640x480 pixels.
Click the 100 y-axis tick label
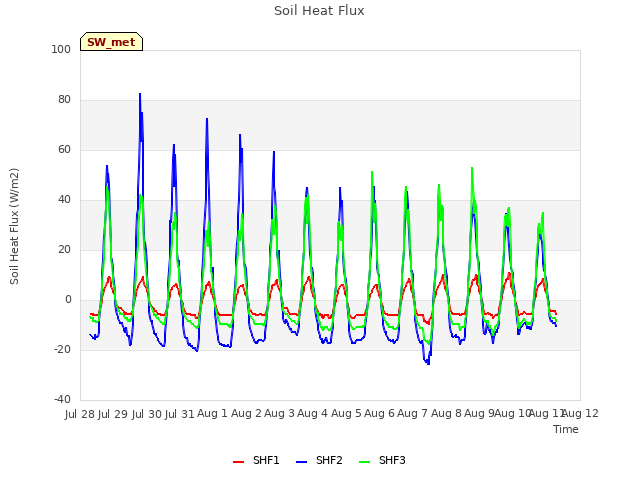pyautogui.click(x=61, y=49)
